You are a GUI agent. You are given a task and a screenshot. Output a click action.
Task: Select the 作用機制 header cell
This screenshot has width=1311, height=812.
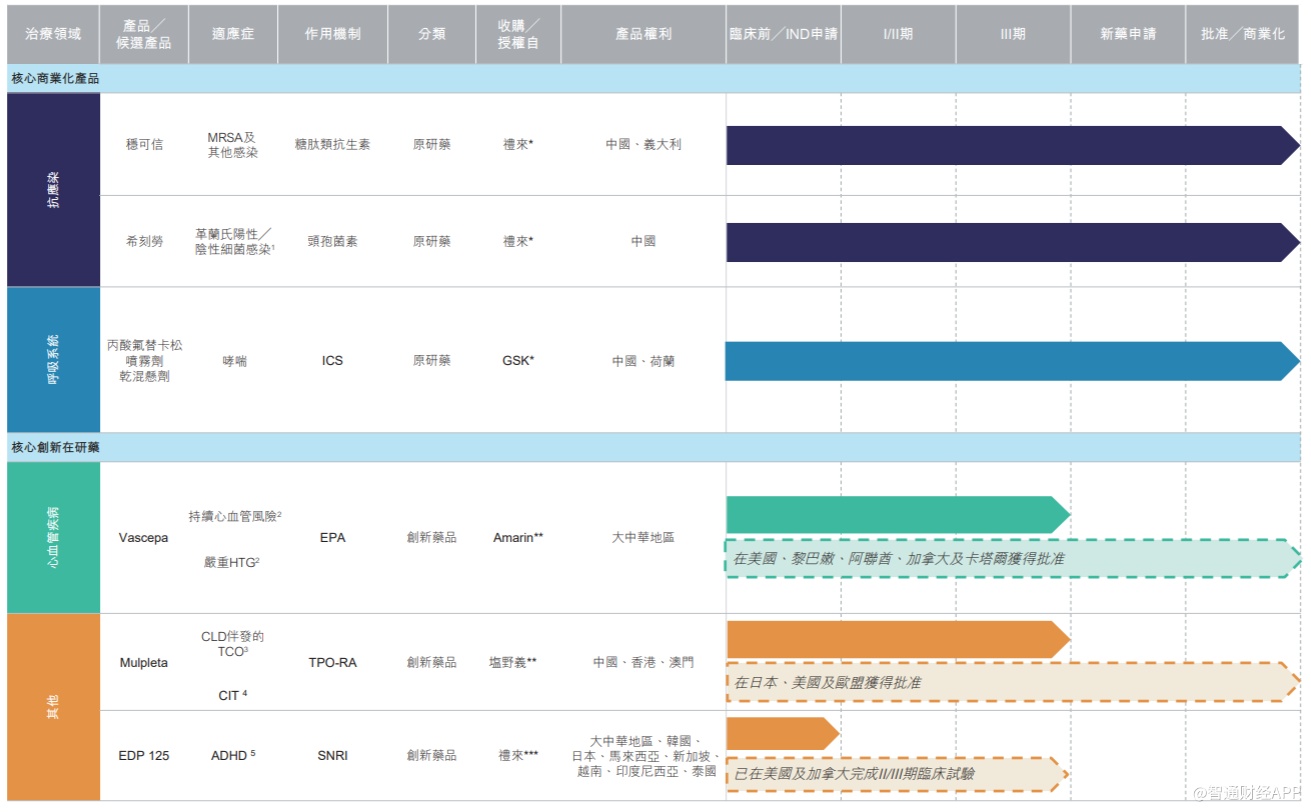(333, 34)
